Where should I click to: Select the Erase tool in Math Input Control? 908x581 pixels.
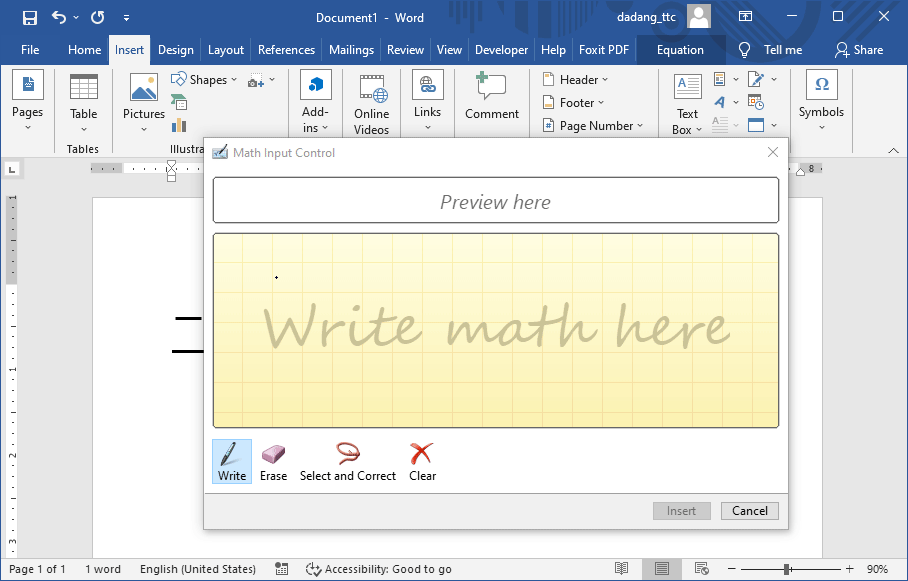[273, 461]
